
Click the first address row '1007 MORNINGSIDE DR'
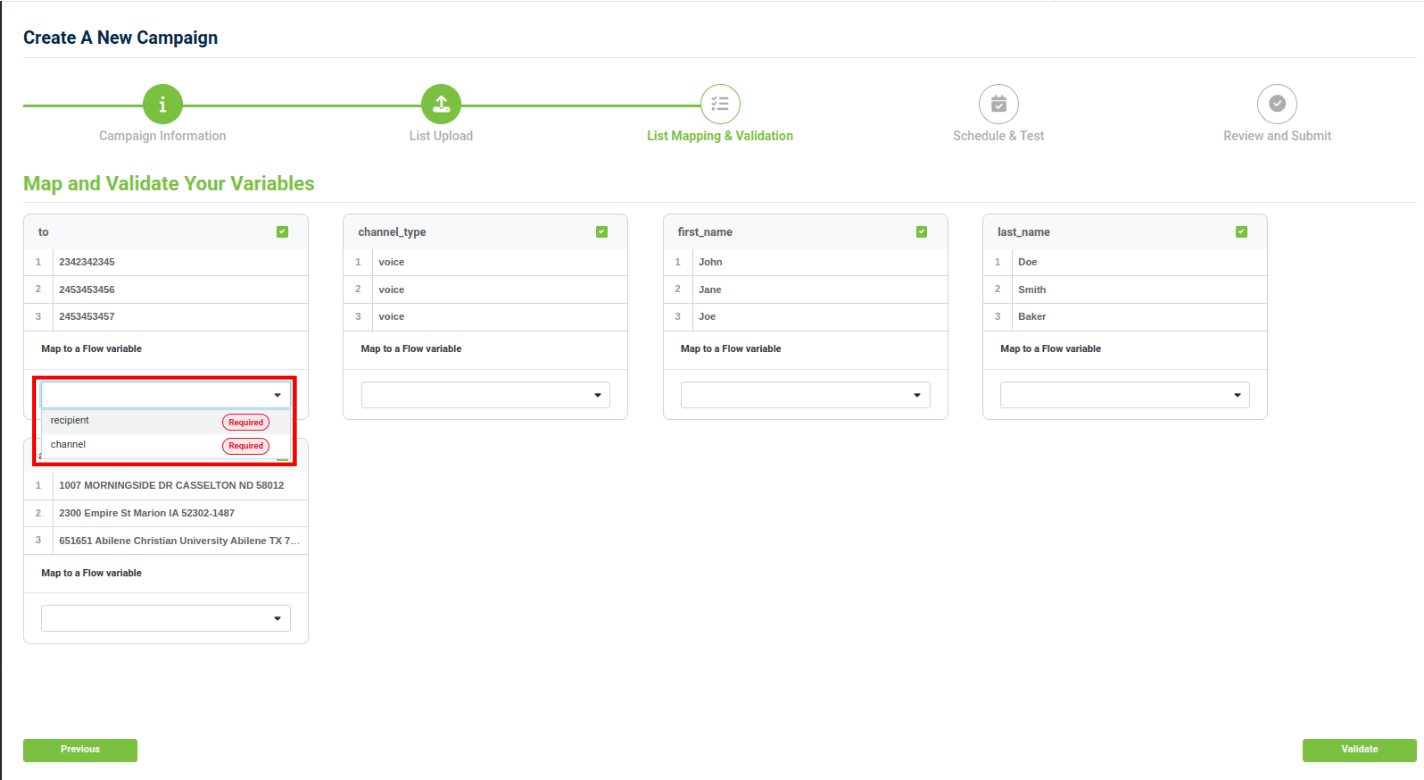click(171, 486)
